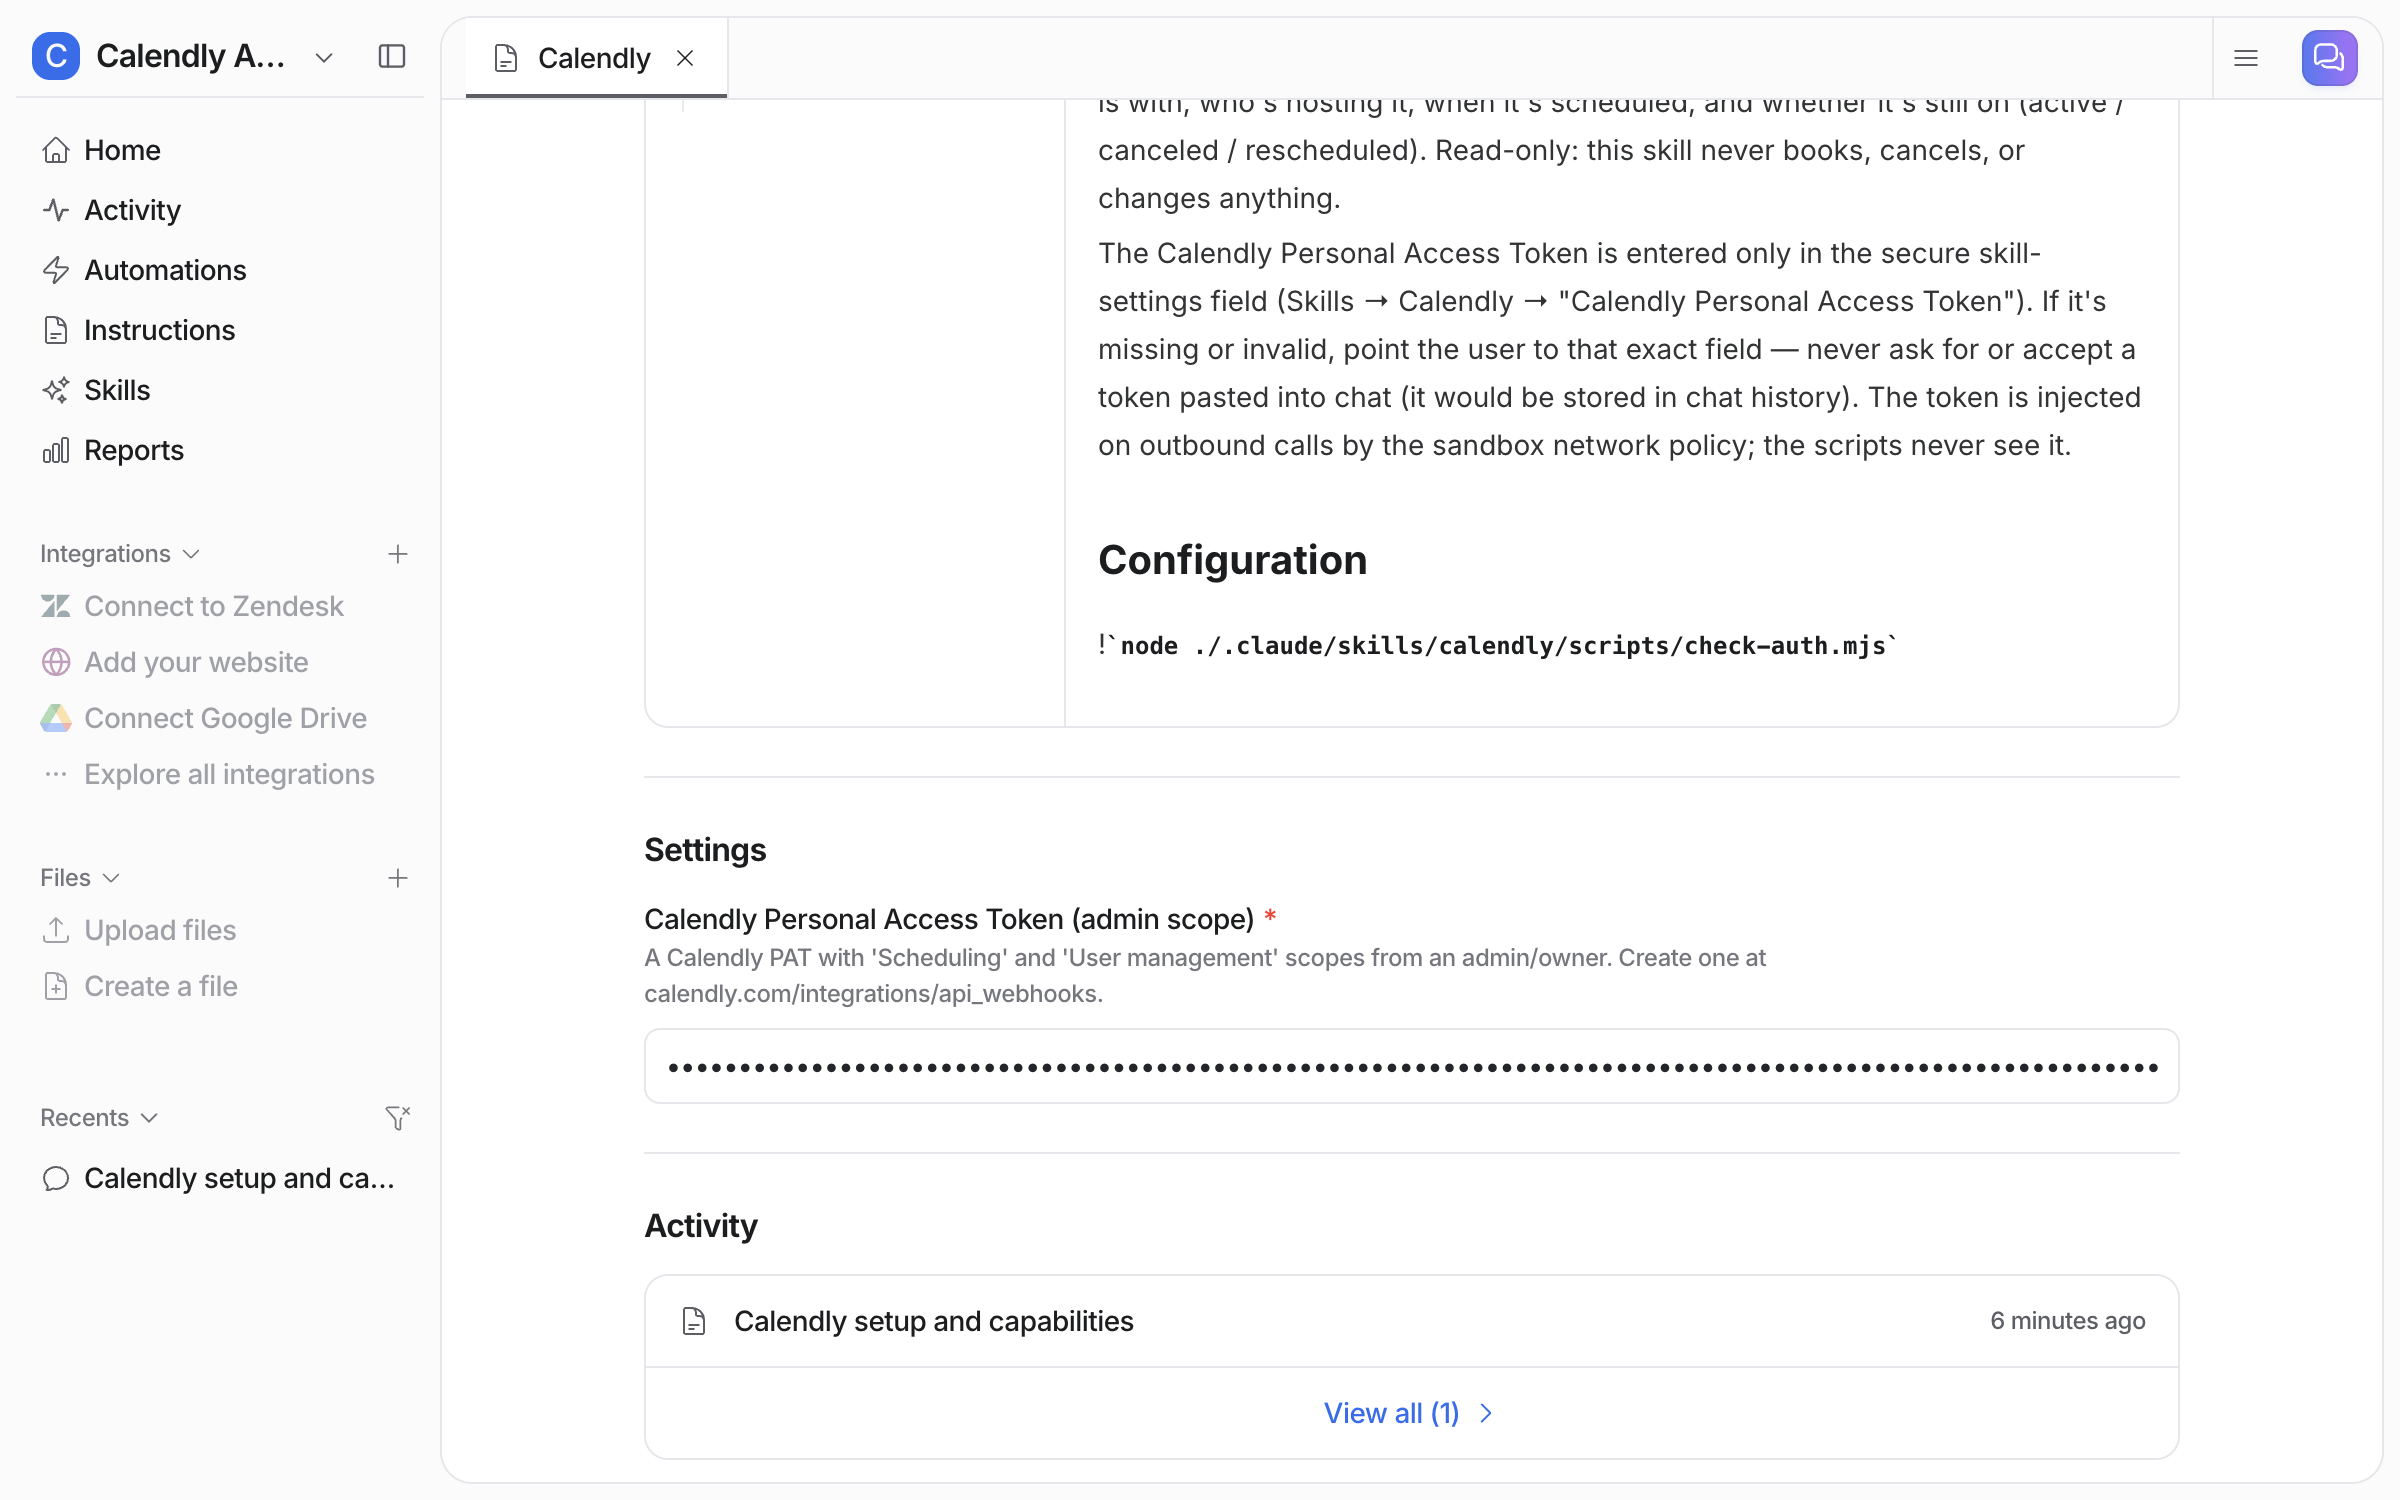Open Activity in the sidebar
Image resolution: width=2400 pixels, height=1500 pixels.
220,210
